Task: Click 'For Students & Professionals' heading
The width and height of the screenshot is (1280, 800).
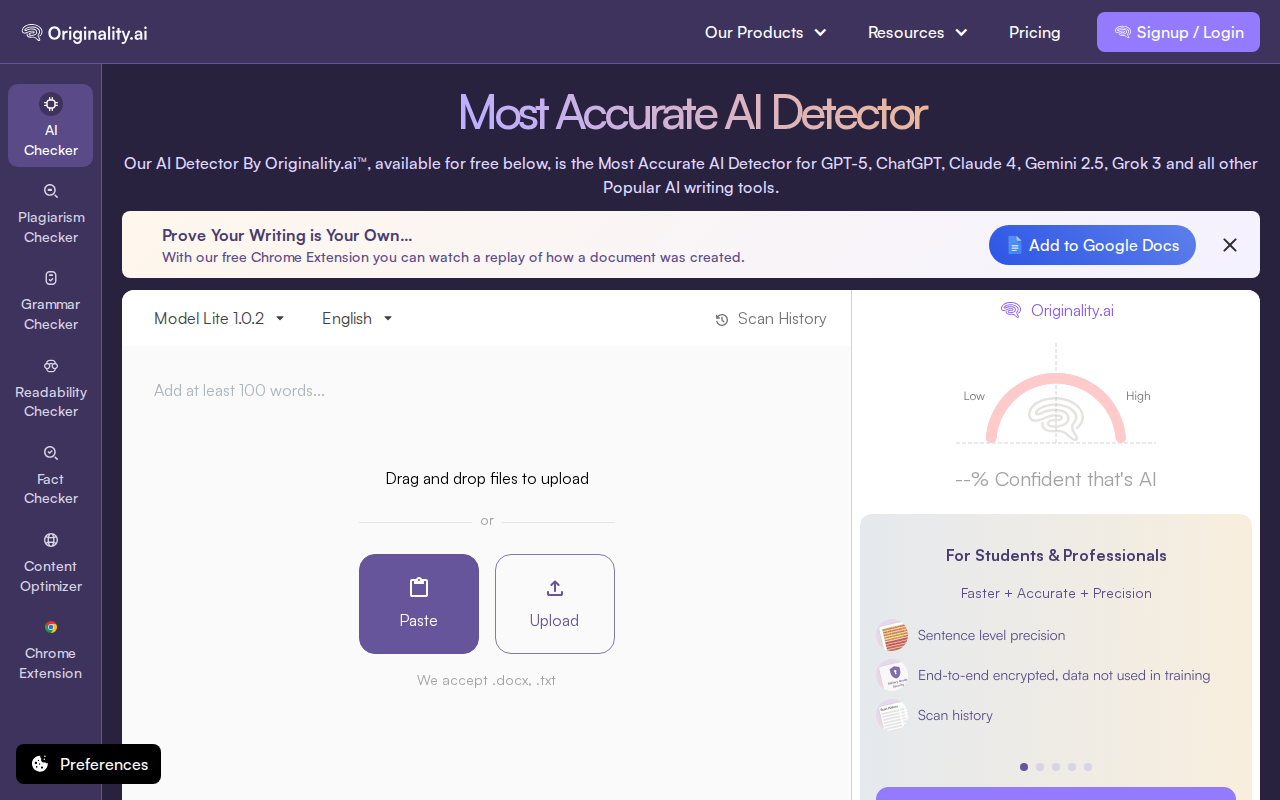Action: [1056, 555]
